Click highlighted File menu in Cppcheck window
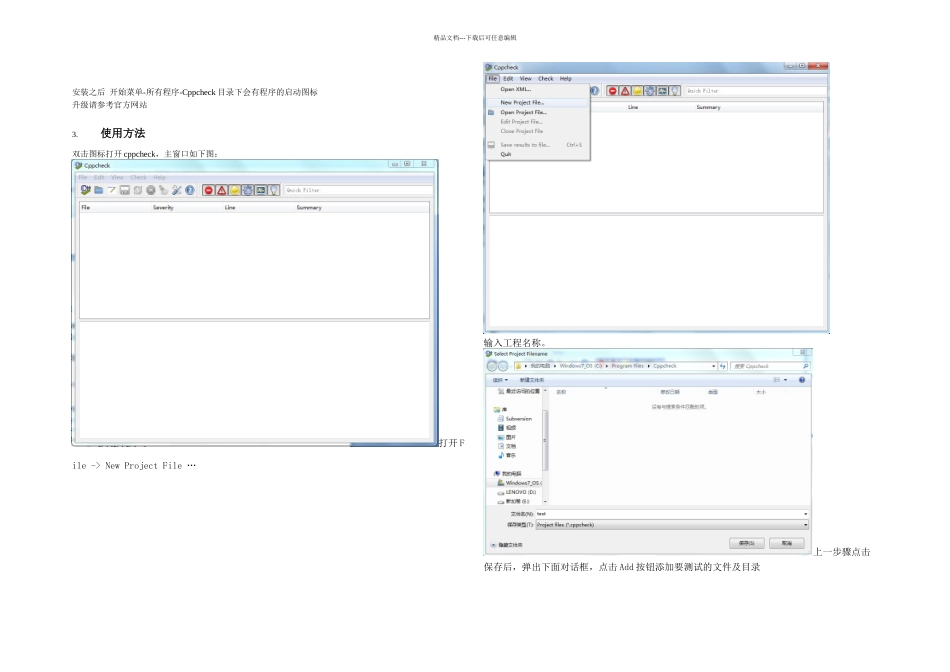The width and height of the screenshot is (950, 672). pyautogui.click(x=493, y=79)
